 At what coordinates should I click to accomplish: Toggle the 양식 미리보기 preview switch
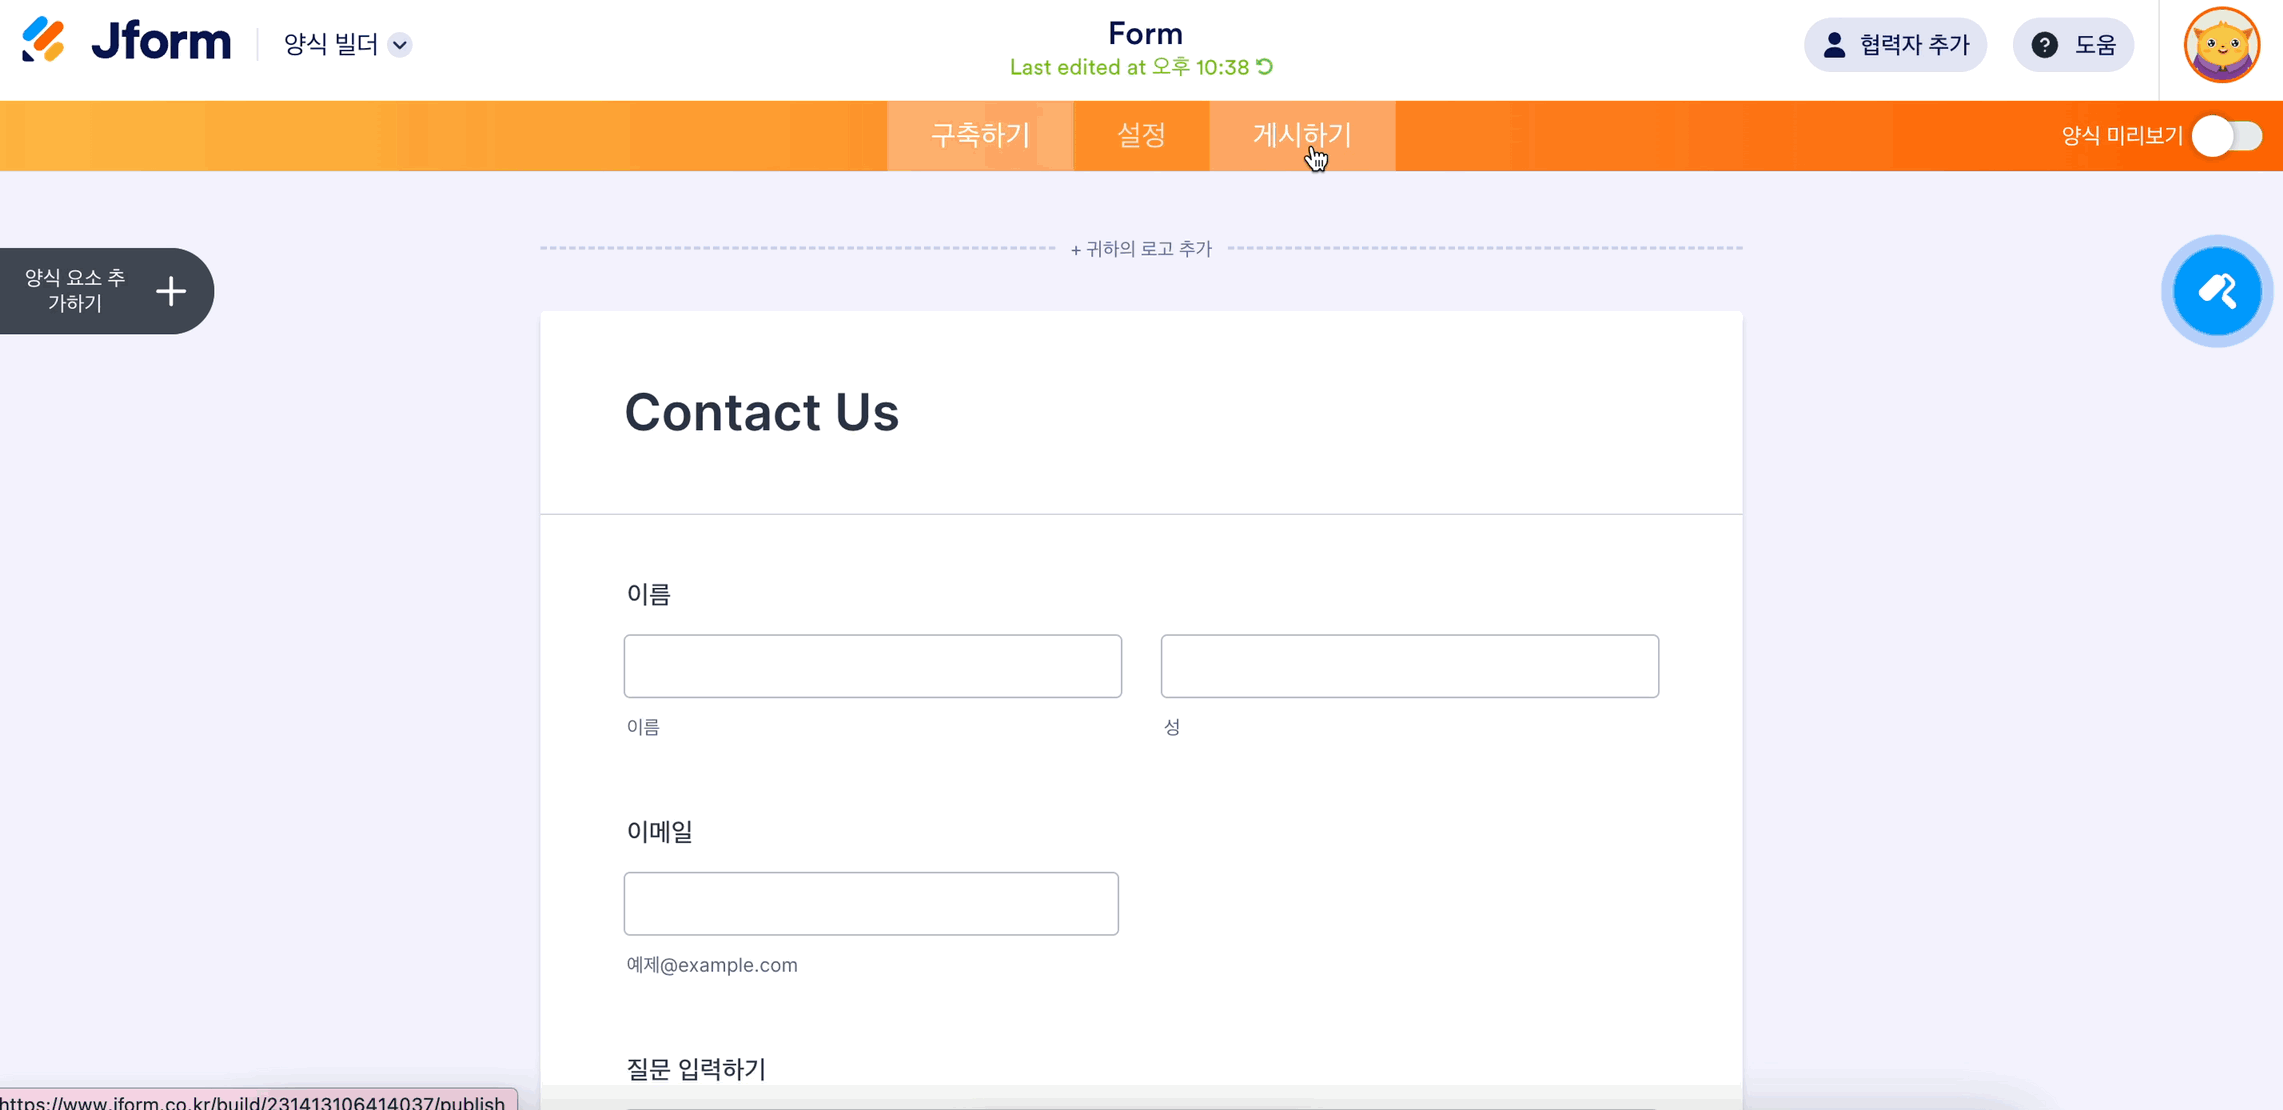coord(2226,136)
